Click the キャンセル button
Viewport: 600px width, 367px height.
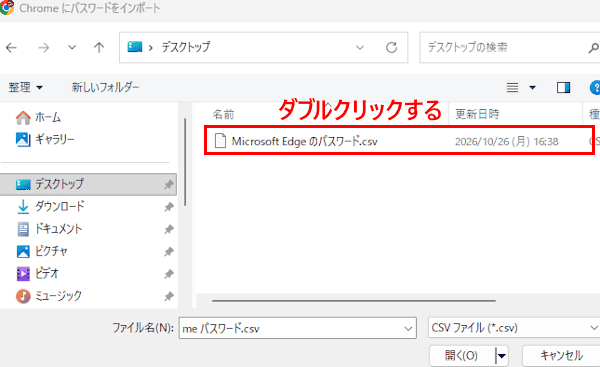(561, 356)
